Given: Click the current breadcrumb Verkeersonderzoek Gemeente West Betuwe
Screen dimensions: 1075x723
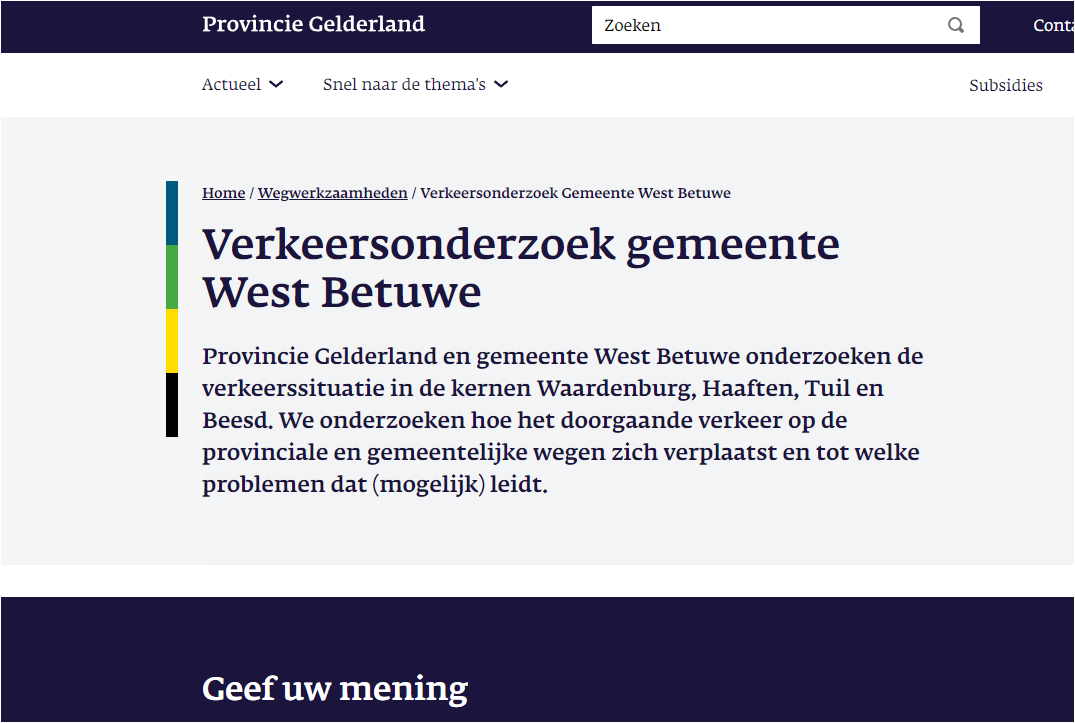Looking at the screenshot, I should point(575,193).
